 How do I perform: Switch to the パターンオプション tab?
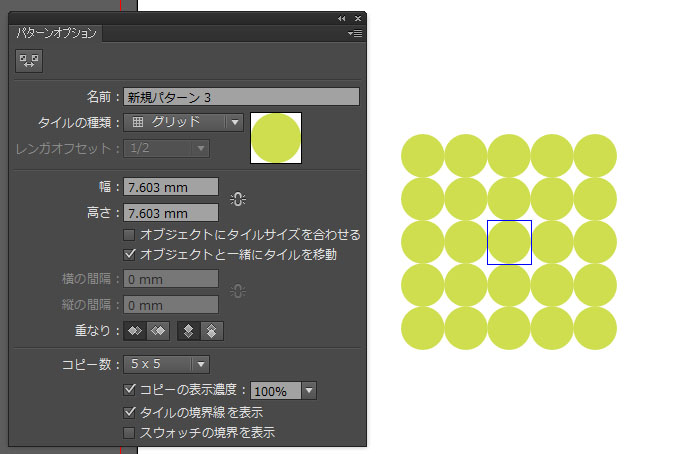56,33
